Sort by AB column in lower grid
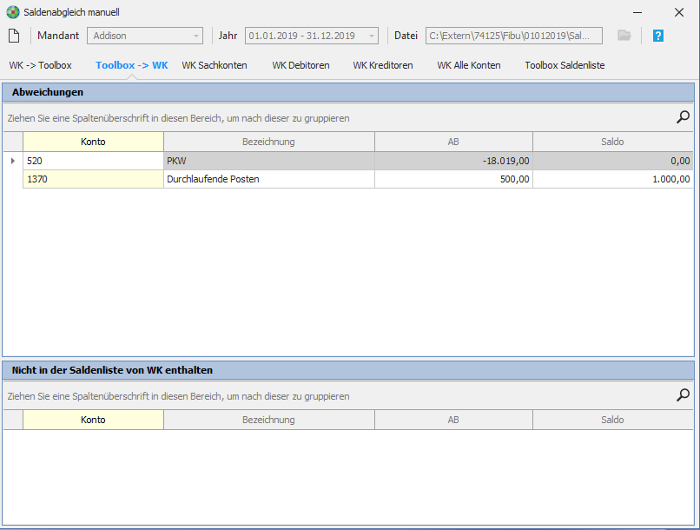The height and width of the screenshot is (530, 700). tap(454, 420)
